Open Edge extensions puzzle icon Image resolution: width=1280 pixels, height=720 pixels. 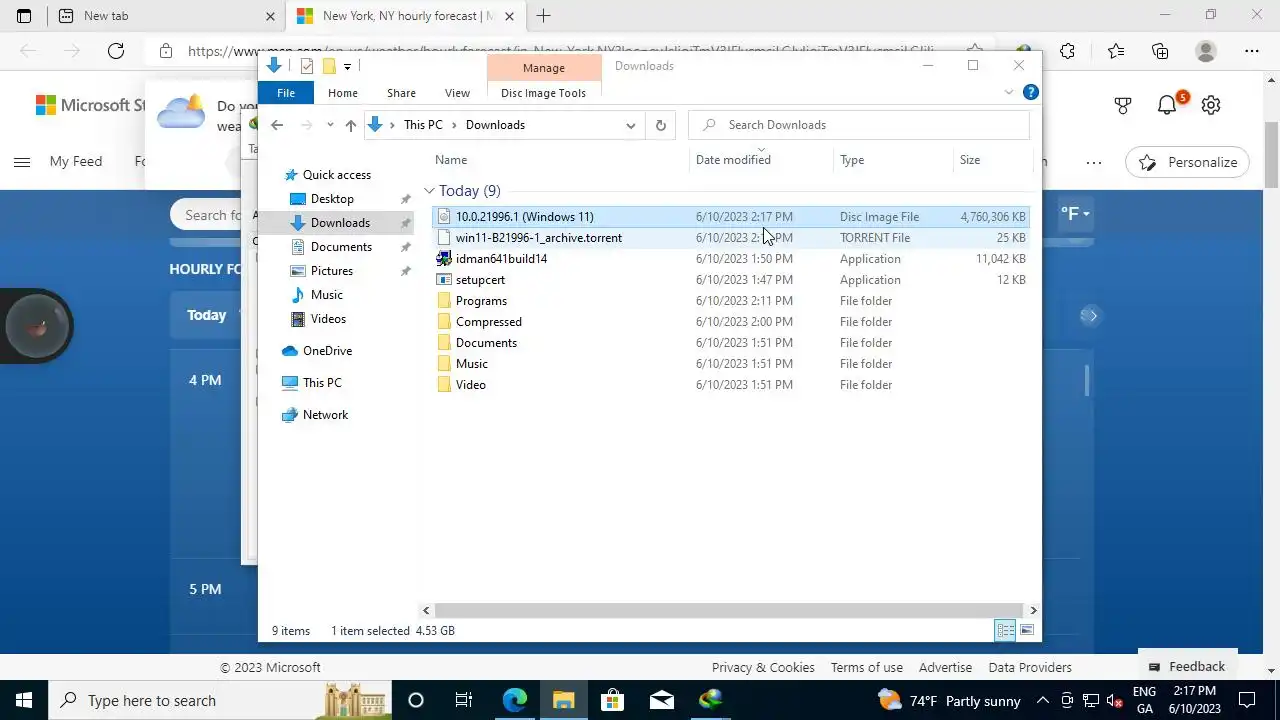1067,51
